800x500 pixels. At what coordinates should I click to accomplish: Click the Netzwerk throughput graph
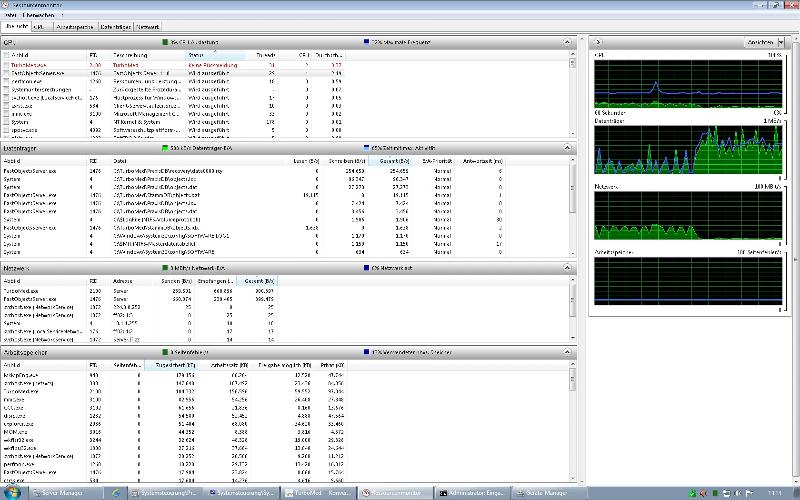point(688,215)
